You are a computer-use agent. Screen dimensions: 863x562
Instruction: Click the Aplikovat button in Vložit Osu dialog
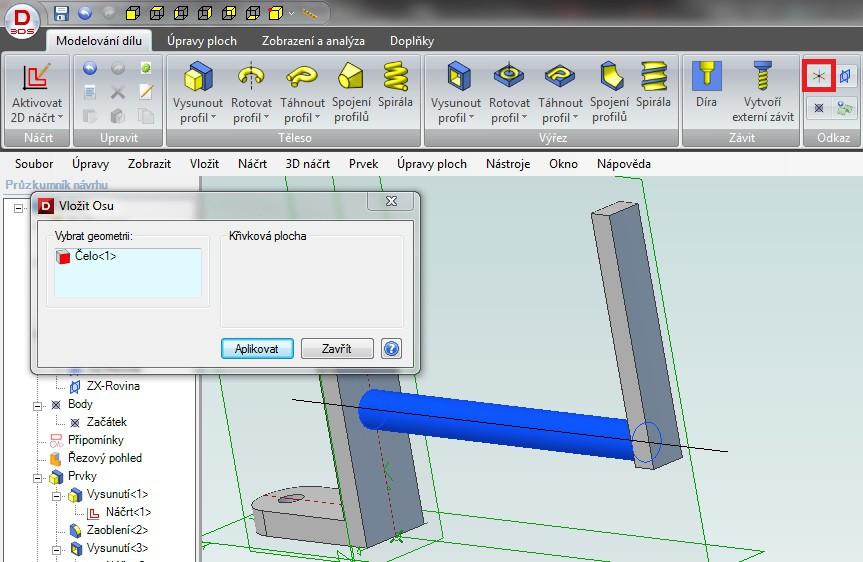click(x=257, y=348)
